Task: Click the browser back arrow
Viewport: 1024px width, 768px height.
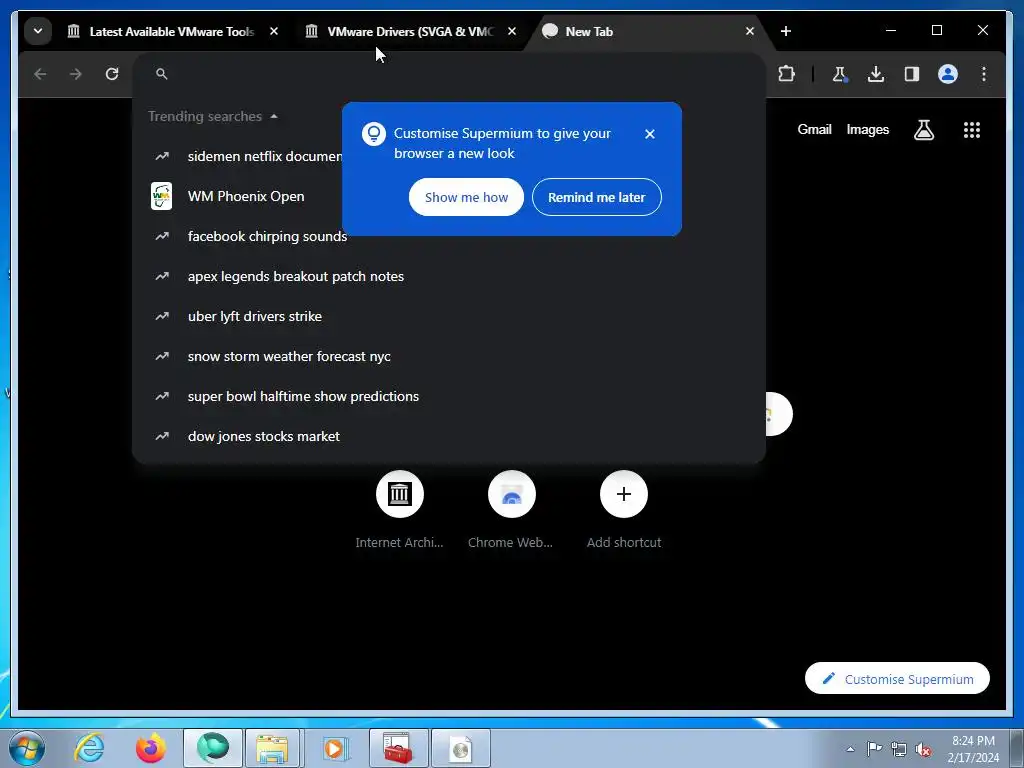Action: [40, 74]
